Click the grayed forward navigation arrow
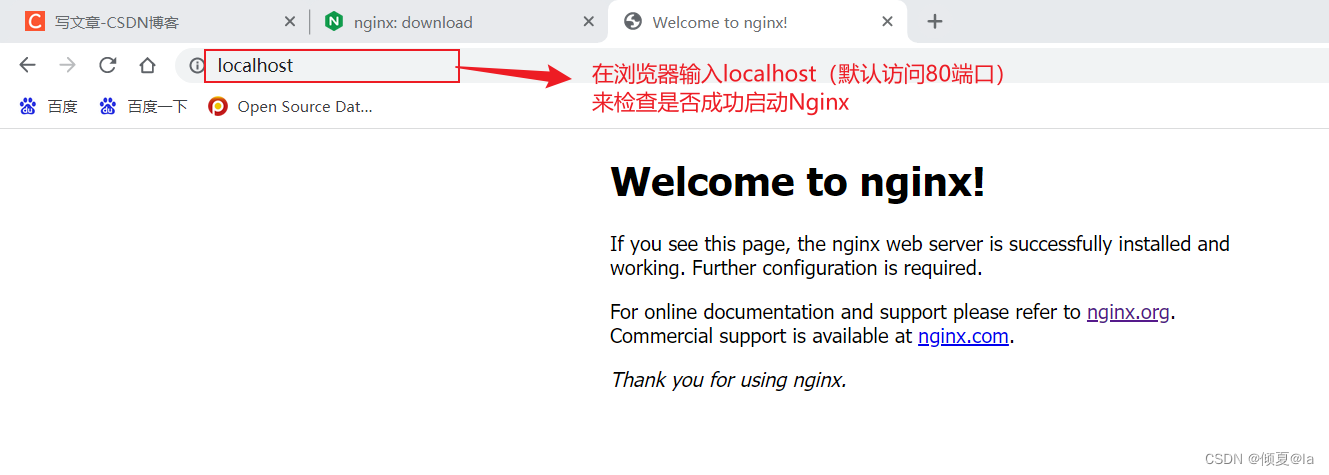 [x=67, y=65]
